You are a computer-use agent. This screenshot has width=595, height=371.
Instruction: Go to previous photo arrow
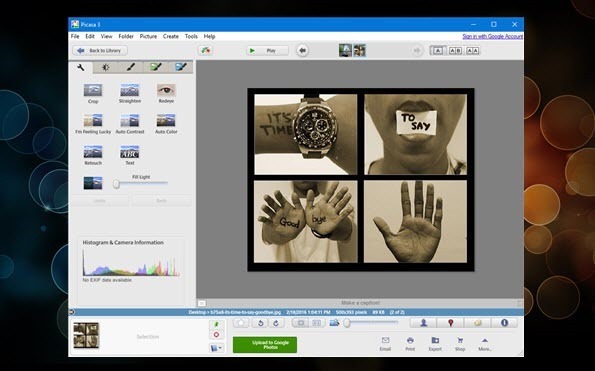pos(302,50)
